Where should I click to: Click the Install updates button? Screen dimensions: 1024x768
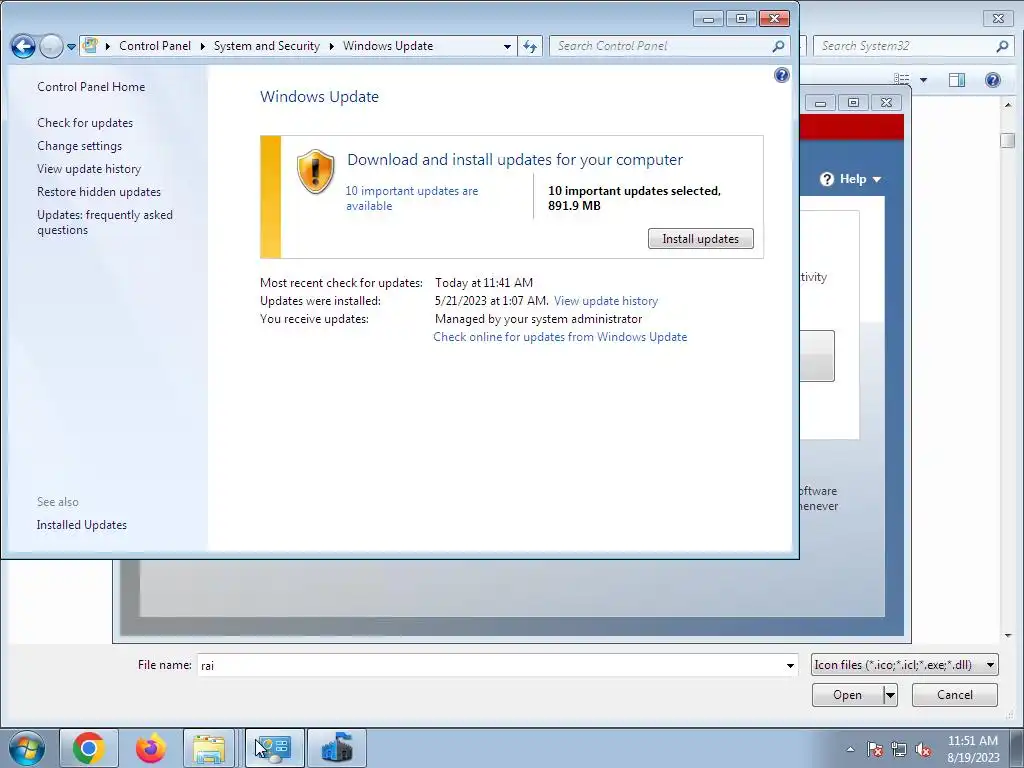pyautogui.click(x=700, y=238)
